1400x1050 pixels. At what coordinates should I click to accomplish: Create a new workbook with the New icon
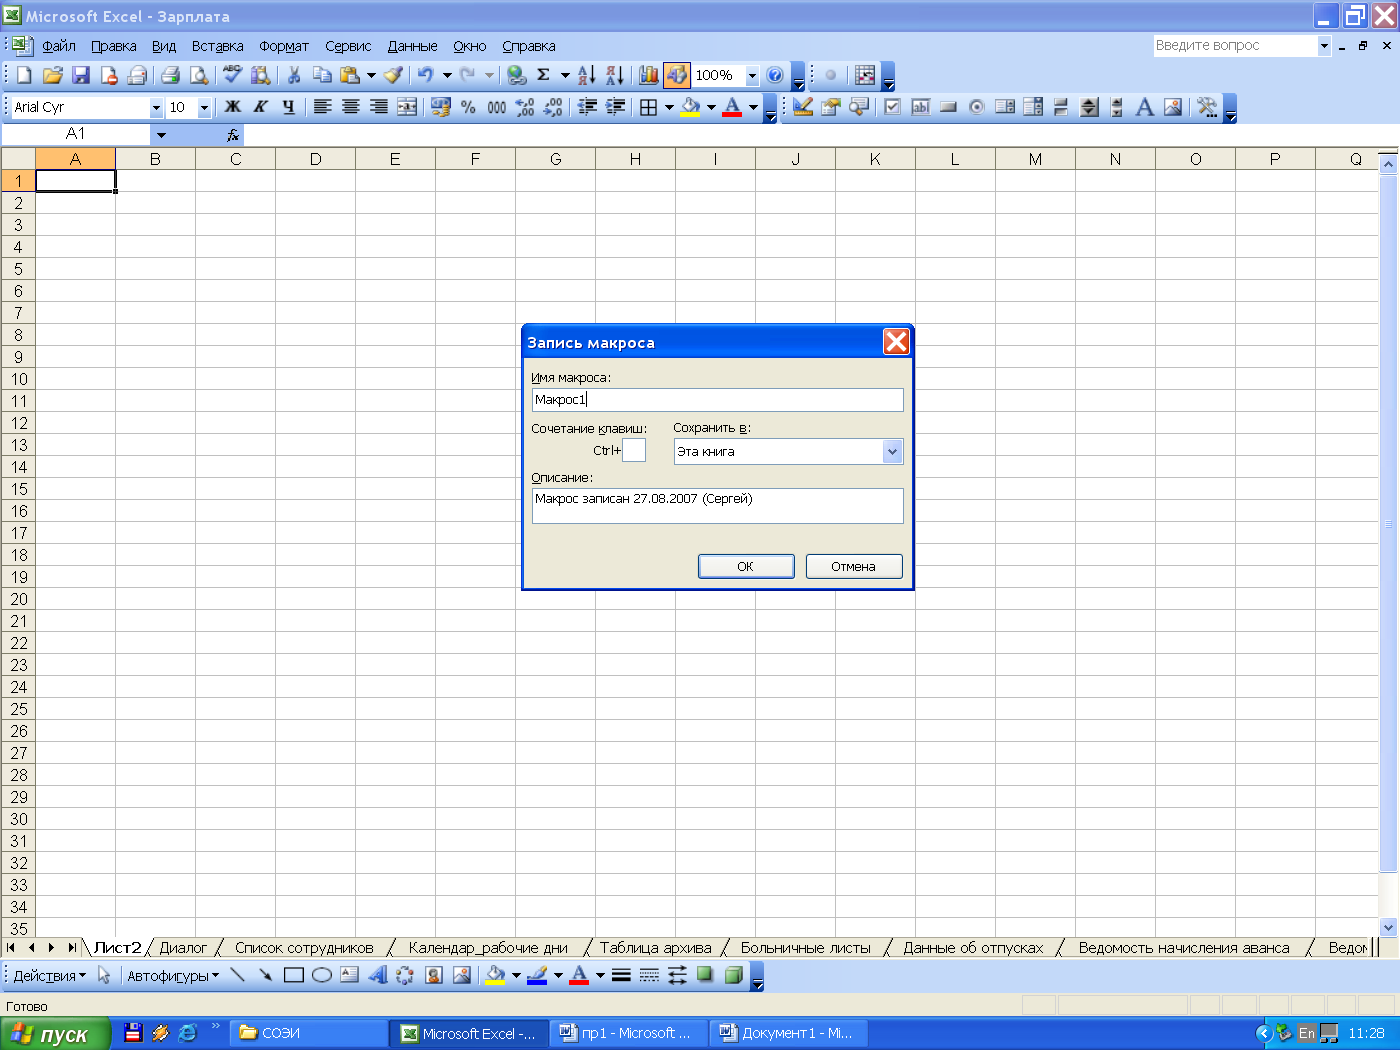[25, 75]
